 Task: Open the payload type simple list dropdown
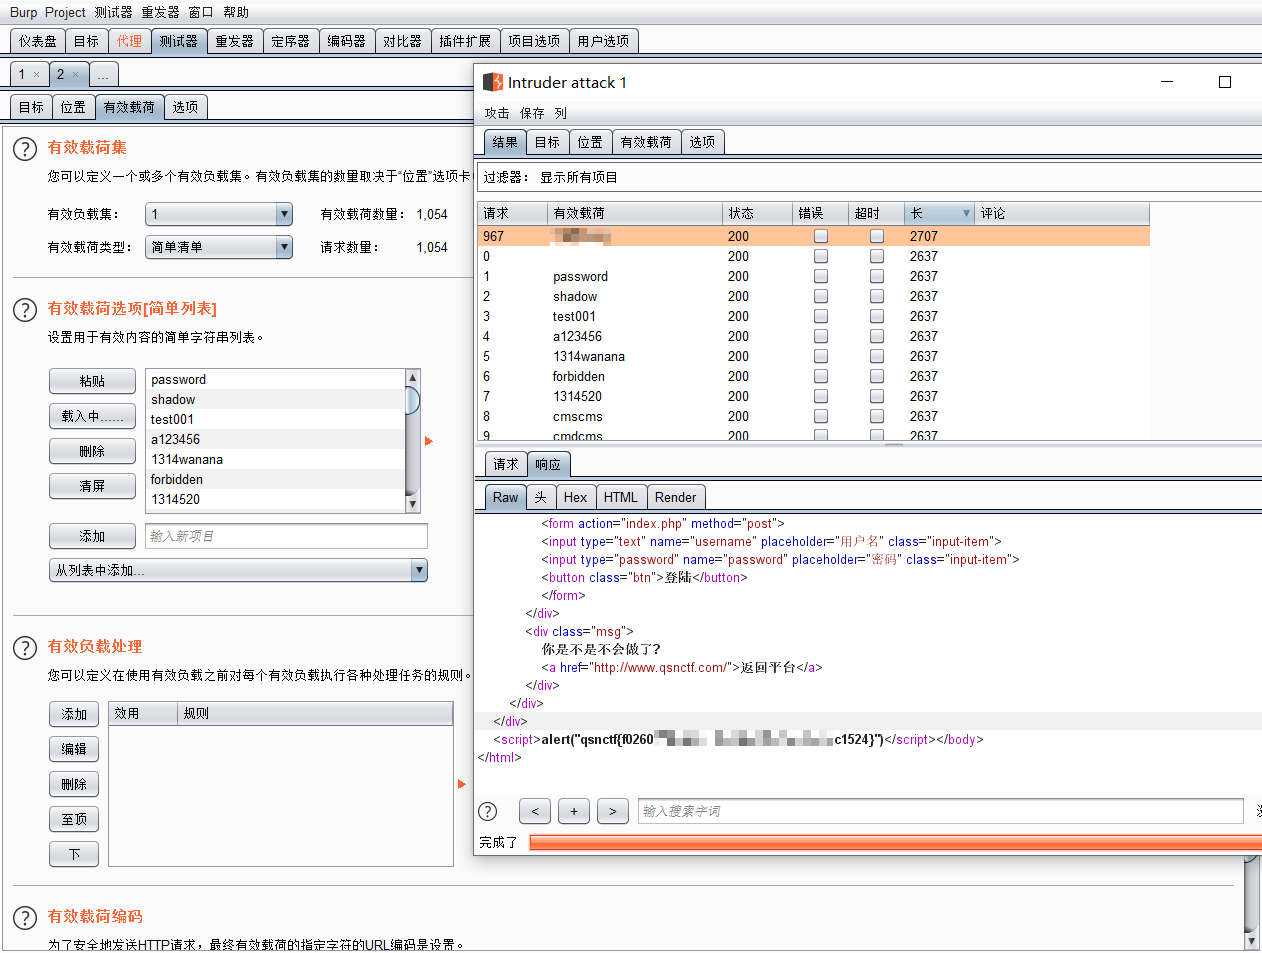[219, 247]
